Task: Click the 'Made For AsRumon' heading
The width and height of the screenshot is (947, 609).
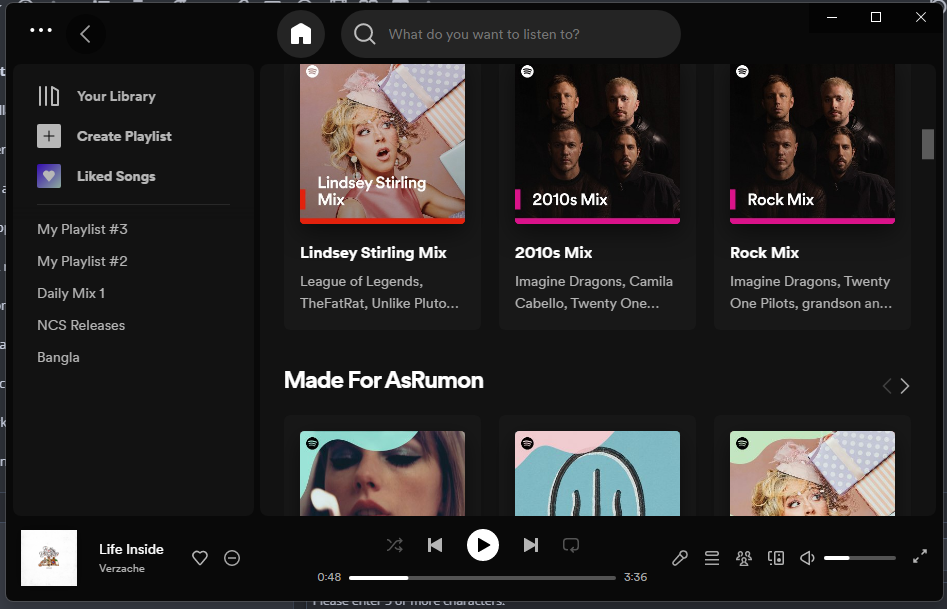Action: (x=384, y=380)
